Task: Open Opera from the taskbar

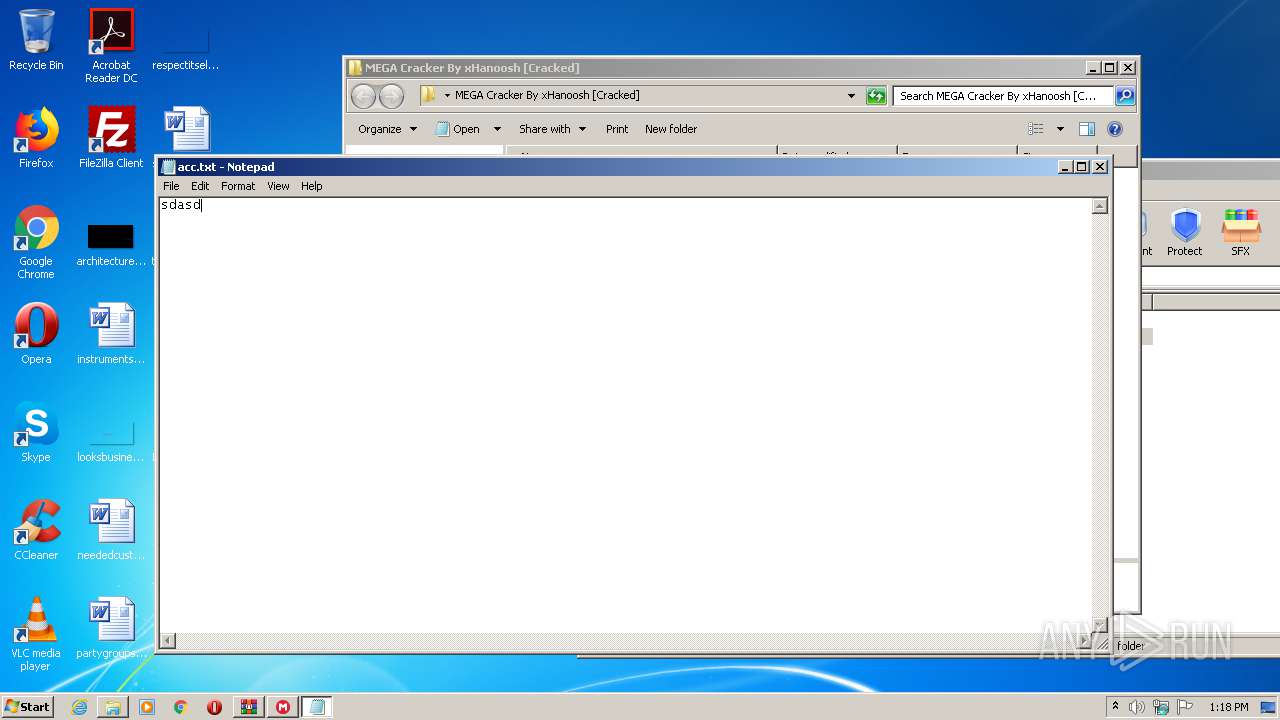Action: [x=215, y=707]
